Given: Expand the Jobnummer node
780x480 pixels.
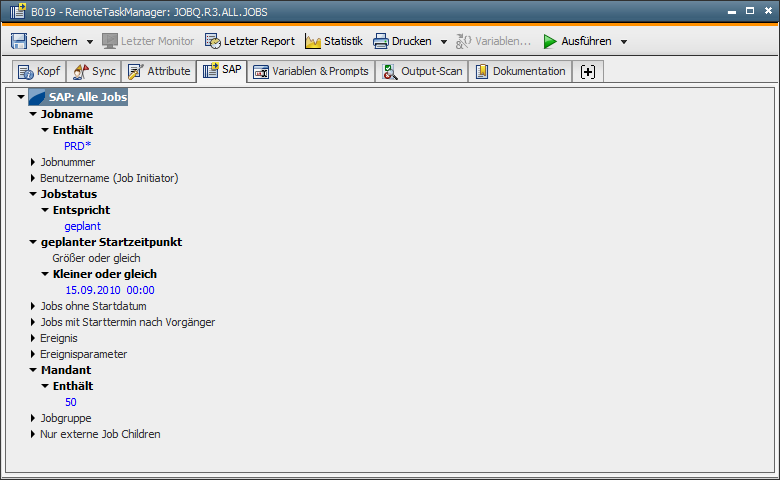Looking at the screenshot, I should point(33,162).
